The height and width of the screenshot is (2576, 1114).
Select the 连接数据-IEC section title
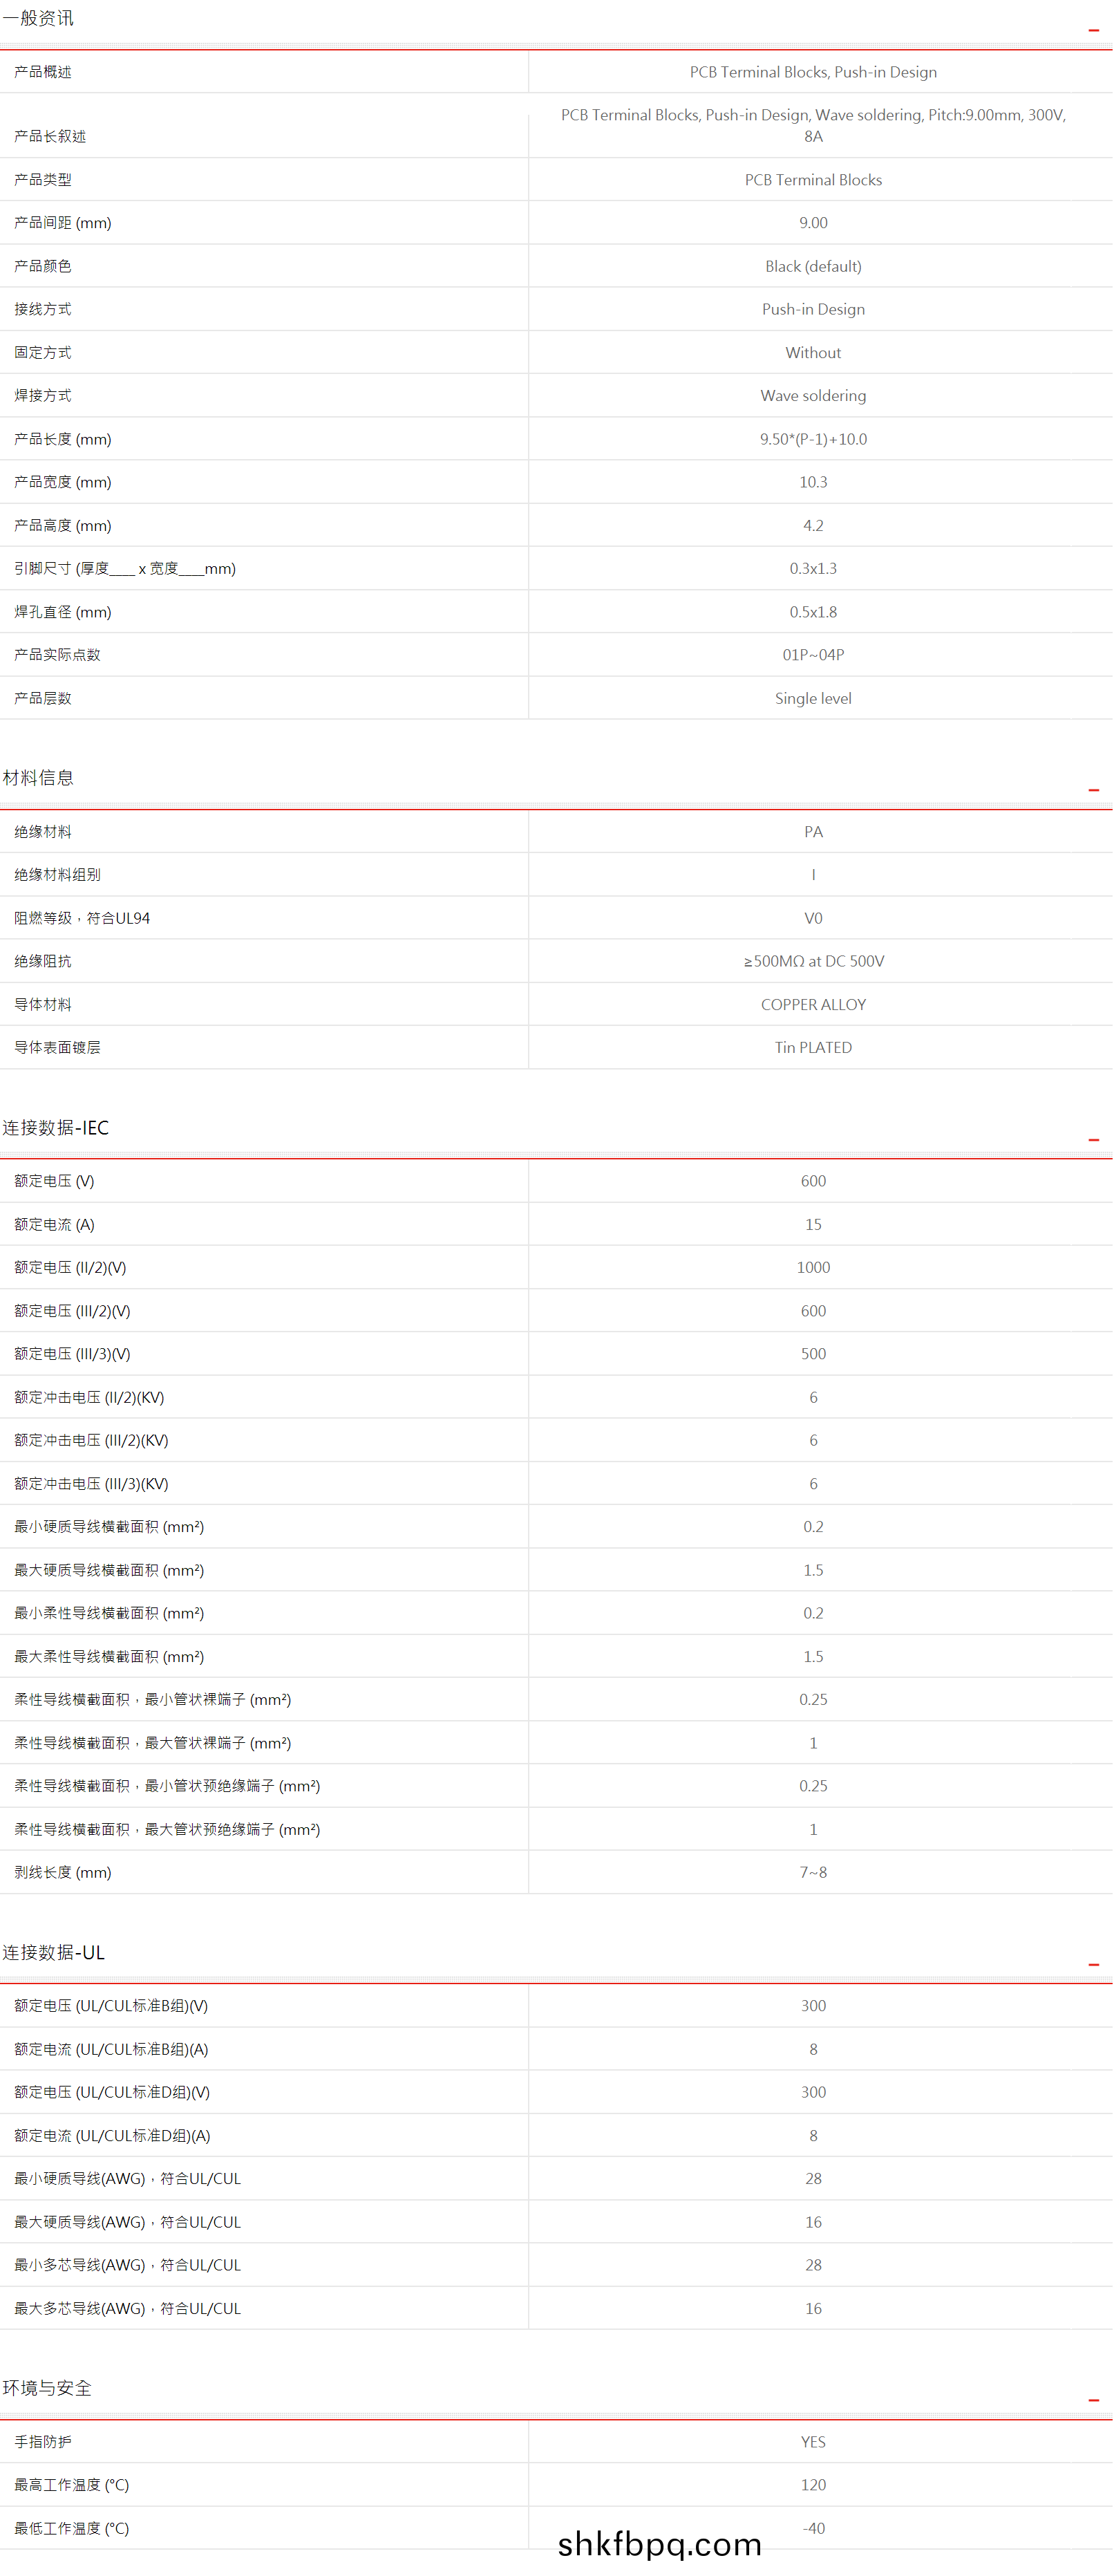point(56,1128)
